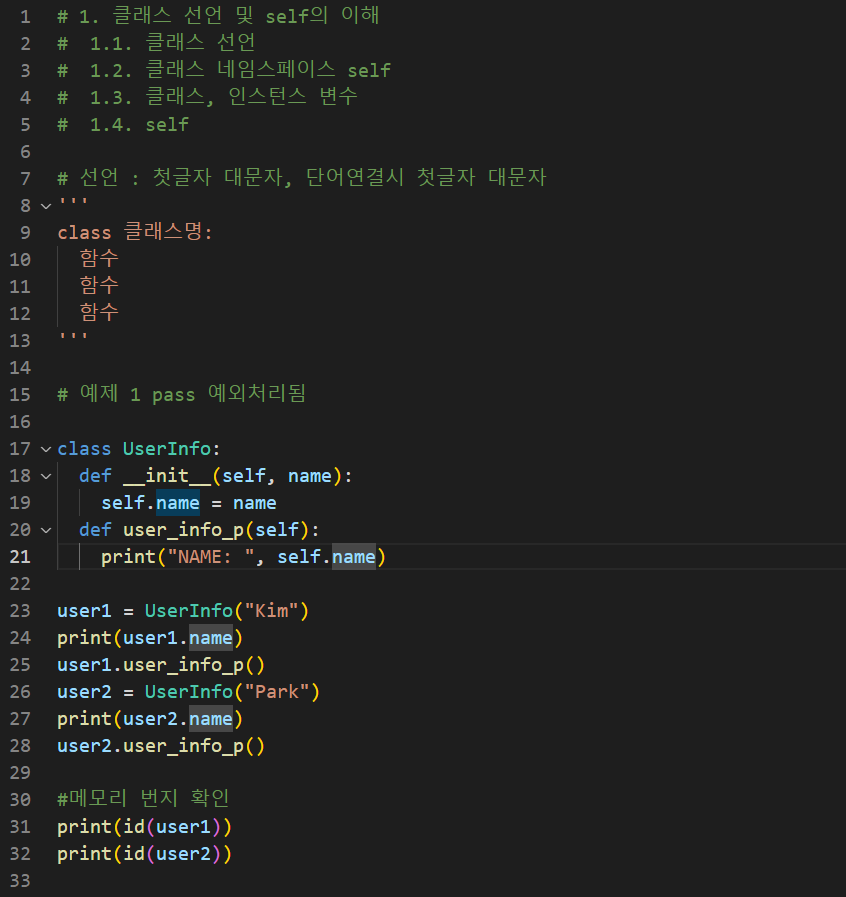Click 'print(id(user1))' on line 31
This screenshot has width=846, height=897.
click(x=144, y=827)
